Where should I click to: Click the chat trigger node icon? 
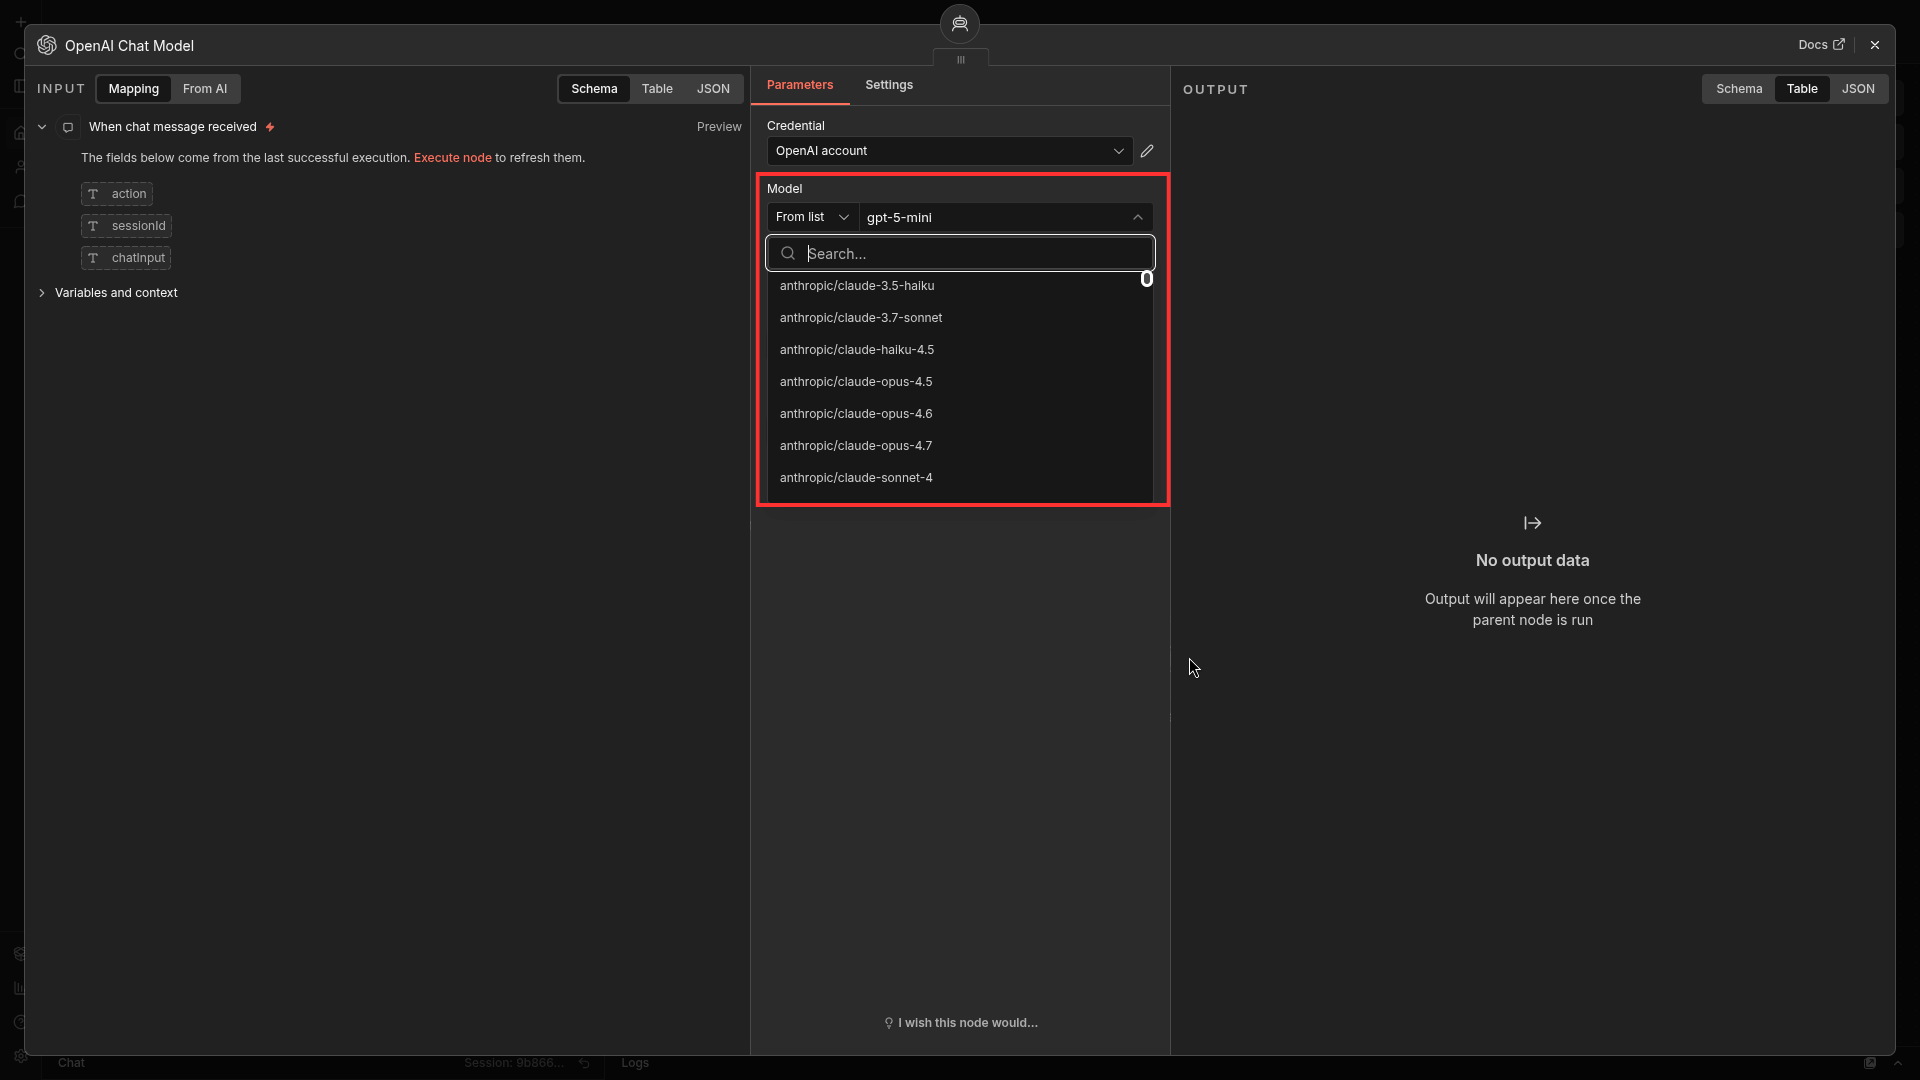[x=68, y=127]
